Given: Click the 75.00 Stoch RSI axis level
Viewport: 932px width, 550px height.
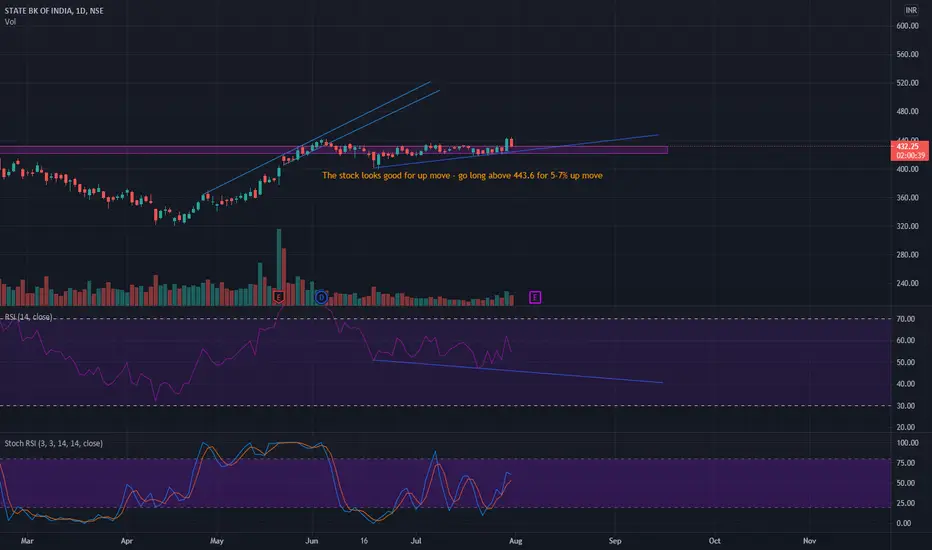Looking at the screenshot, I should click(x=905, y=463).
